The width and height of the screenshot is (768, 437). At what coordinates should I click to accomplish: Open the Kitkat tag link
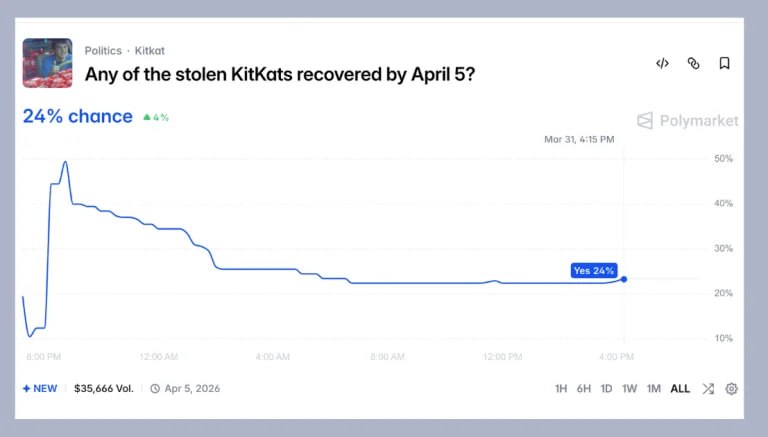(x=149, y=50)
